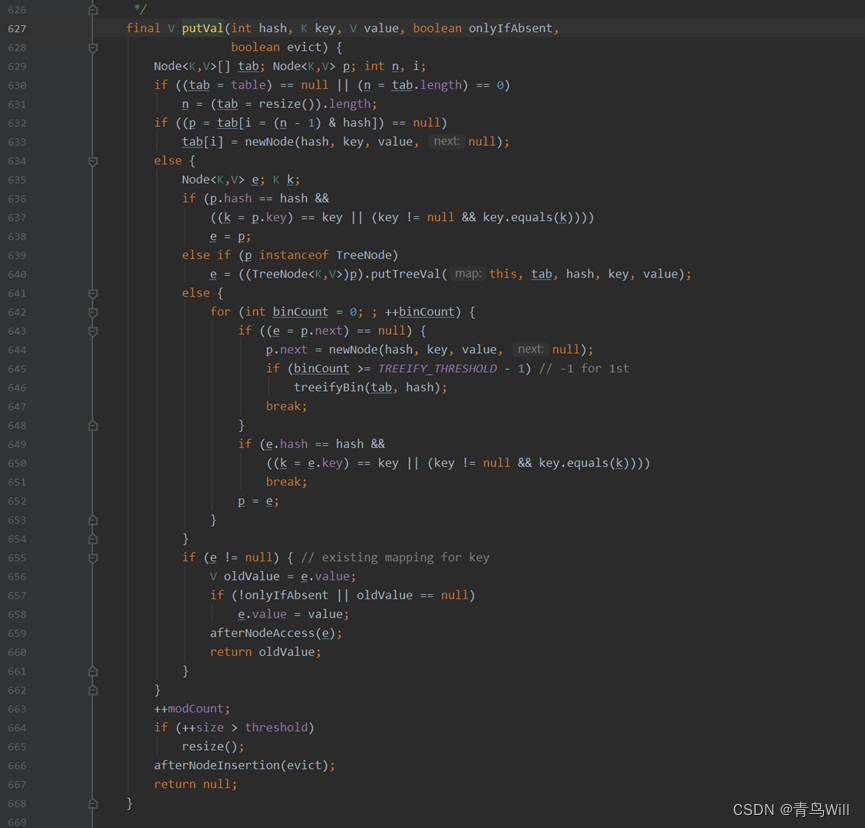Screen dimensions: 865x828
Task: Click the break statement on line 651
Action: 286,482
